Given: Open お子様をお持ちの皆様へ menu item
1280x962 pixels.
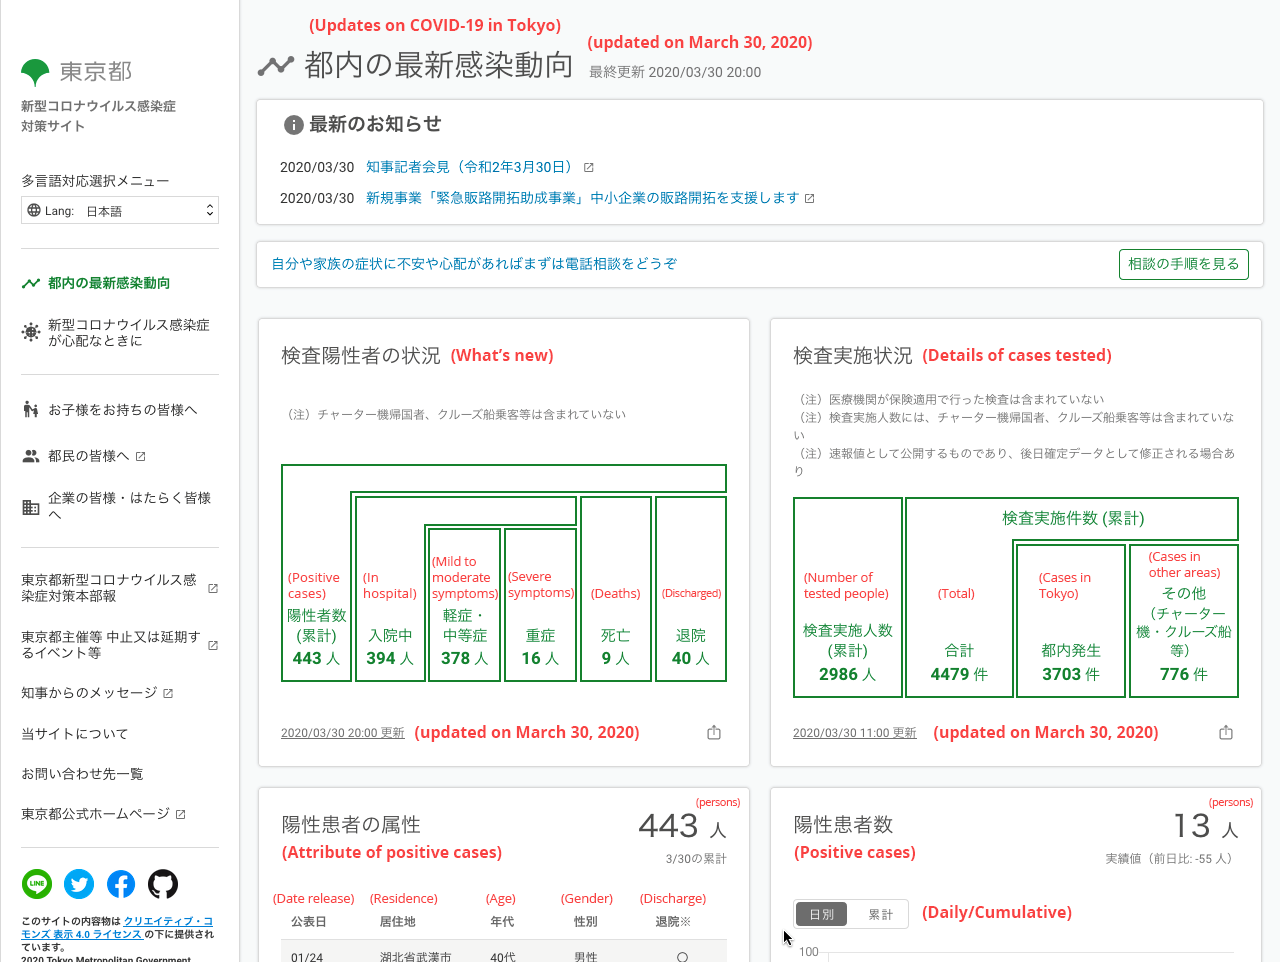Looking at the screenshot, I should pyautogui.click(x=122, y=410).
